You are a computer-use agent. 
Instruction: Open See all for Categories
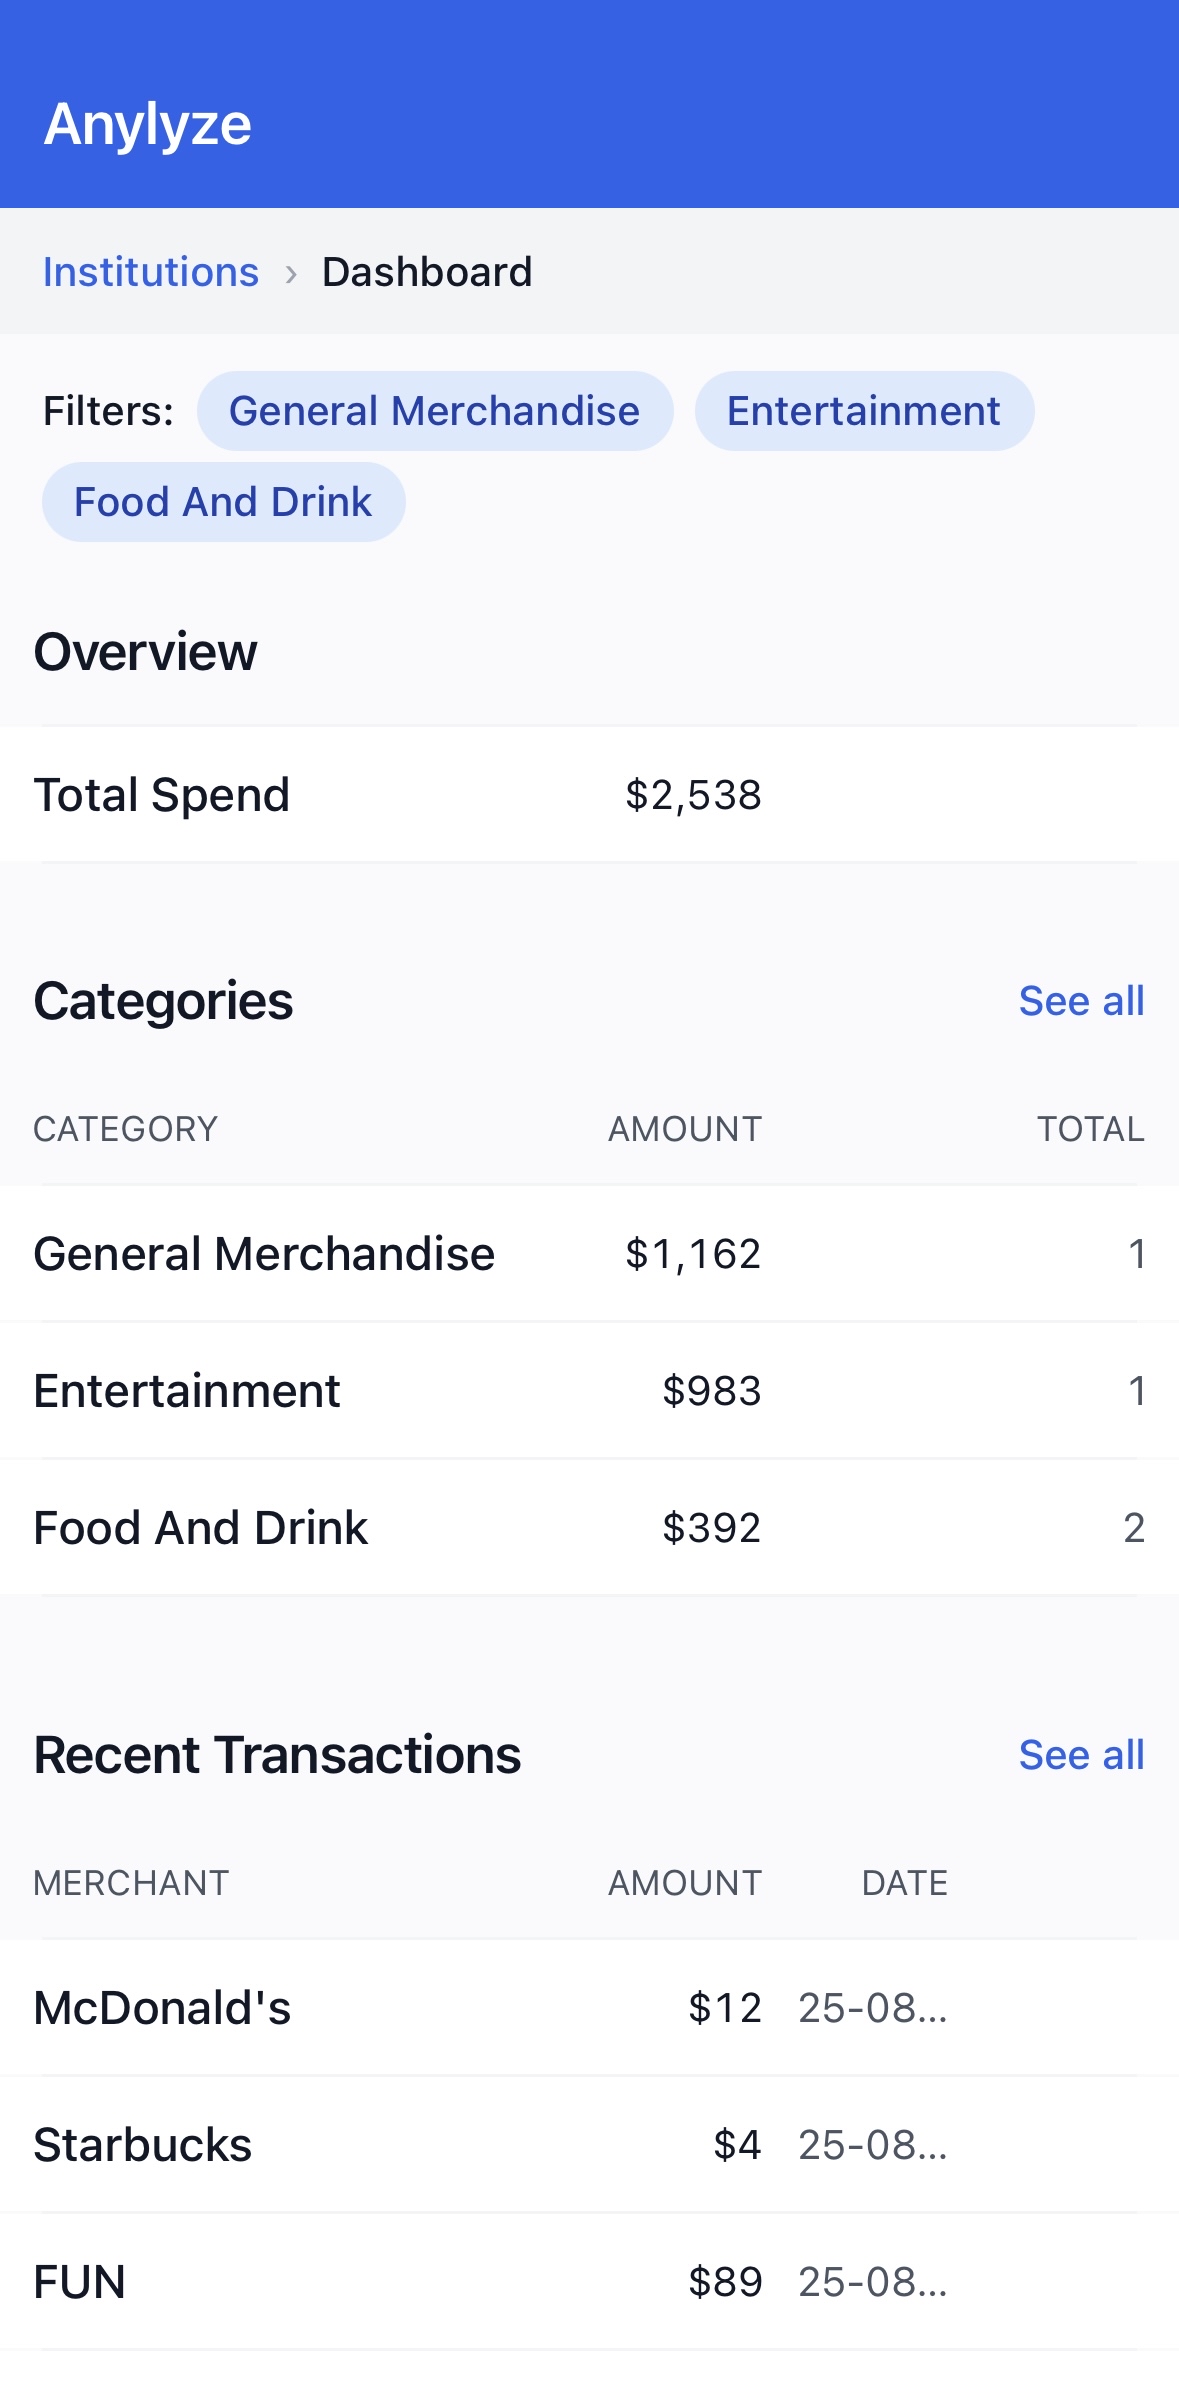tap(1081, 1001)
